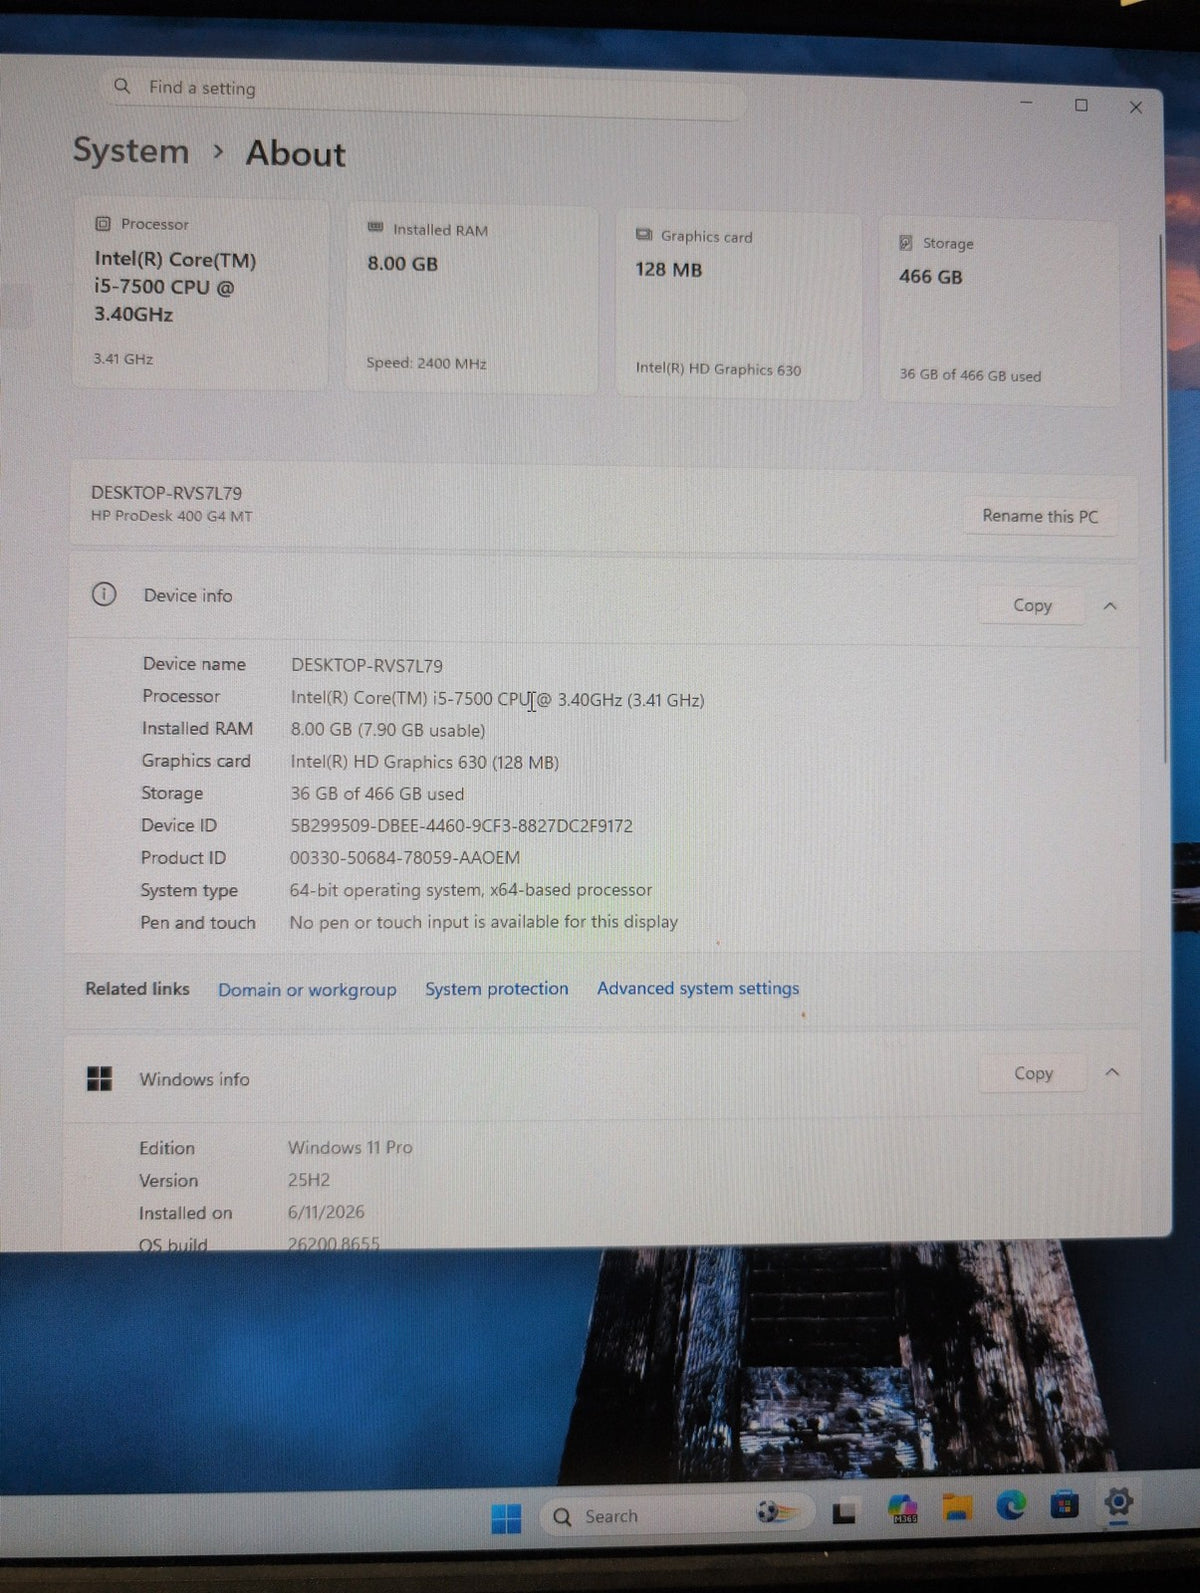The width and height of the screenshot is (1200, 1593).
Task: Click the Version value '25H2'
Action: pyautogui.click(x=309, y=1180)
